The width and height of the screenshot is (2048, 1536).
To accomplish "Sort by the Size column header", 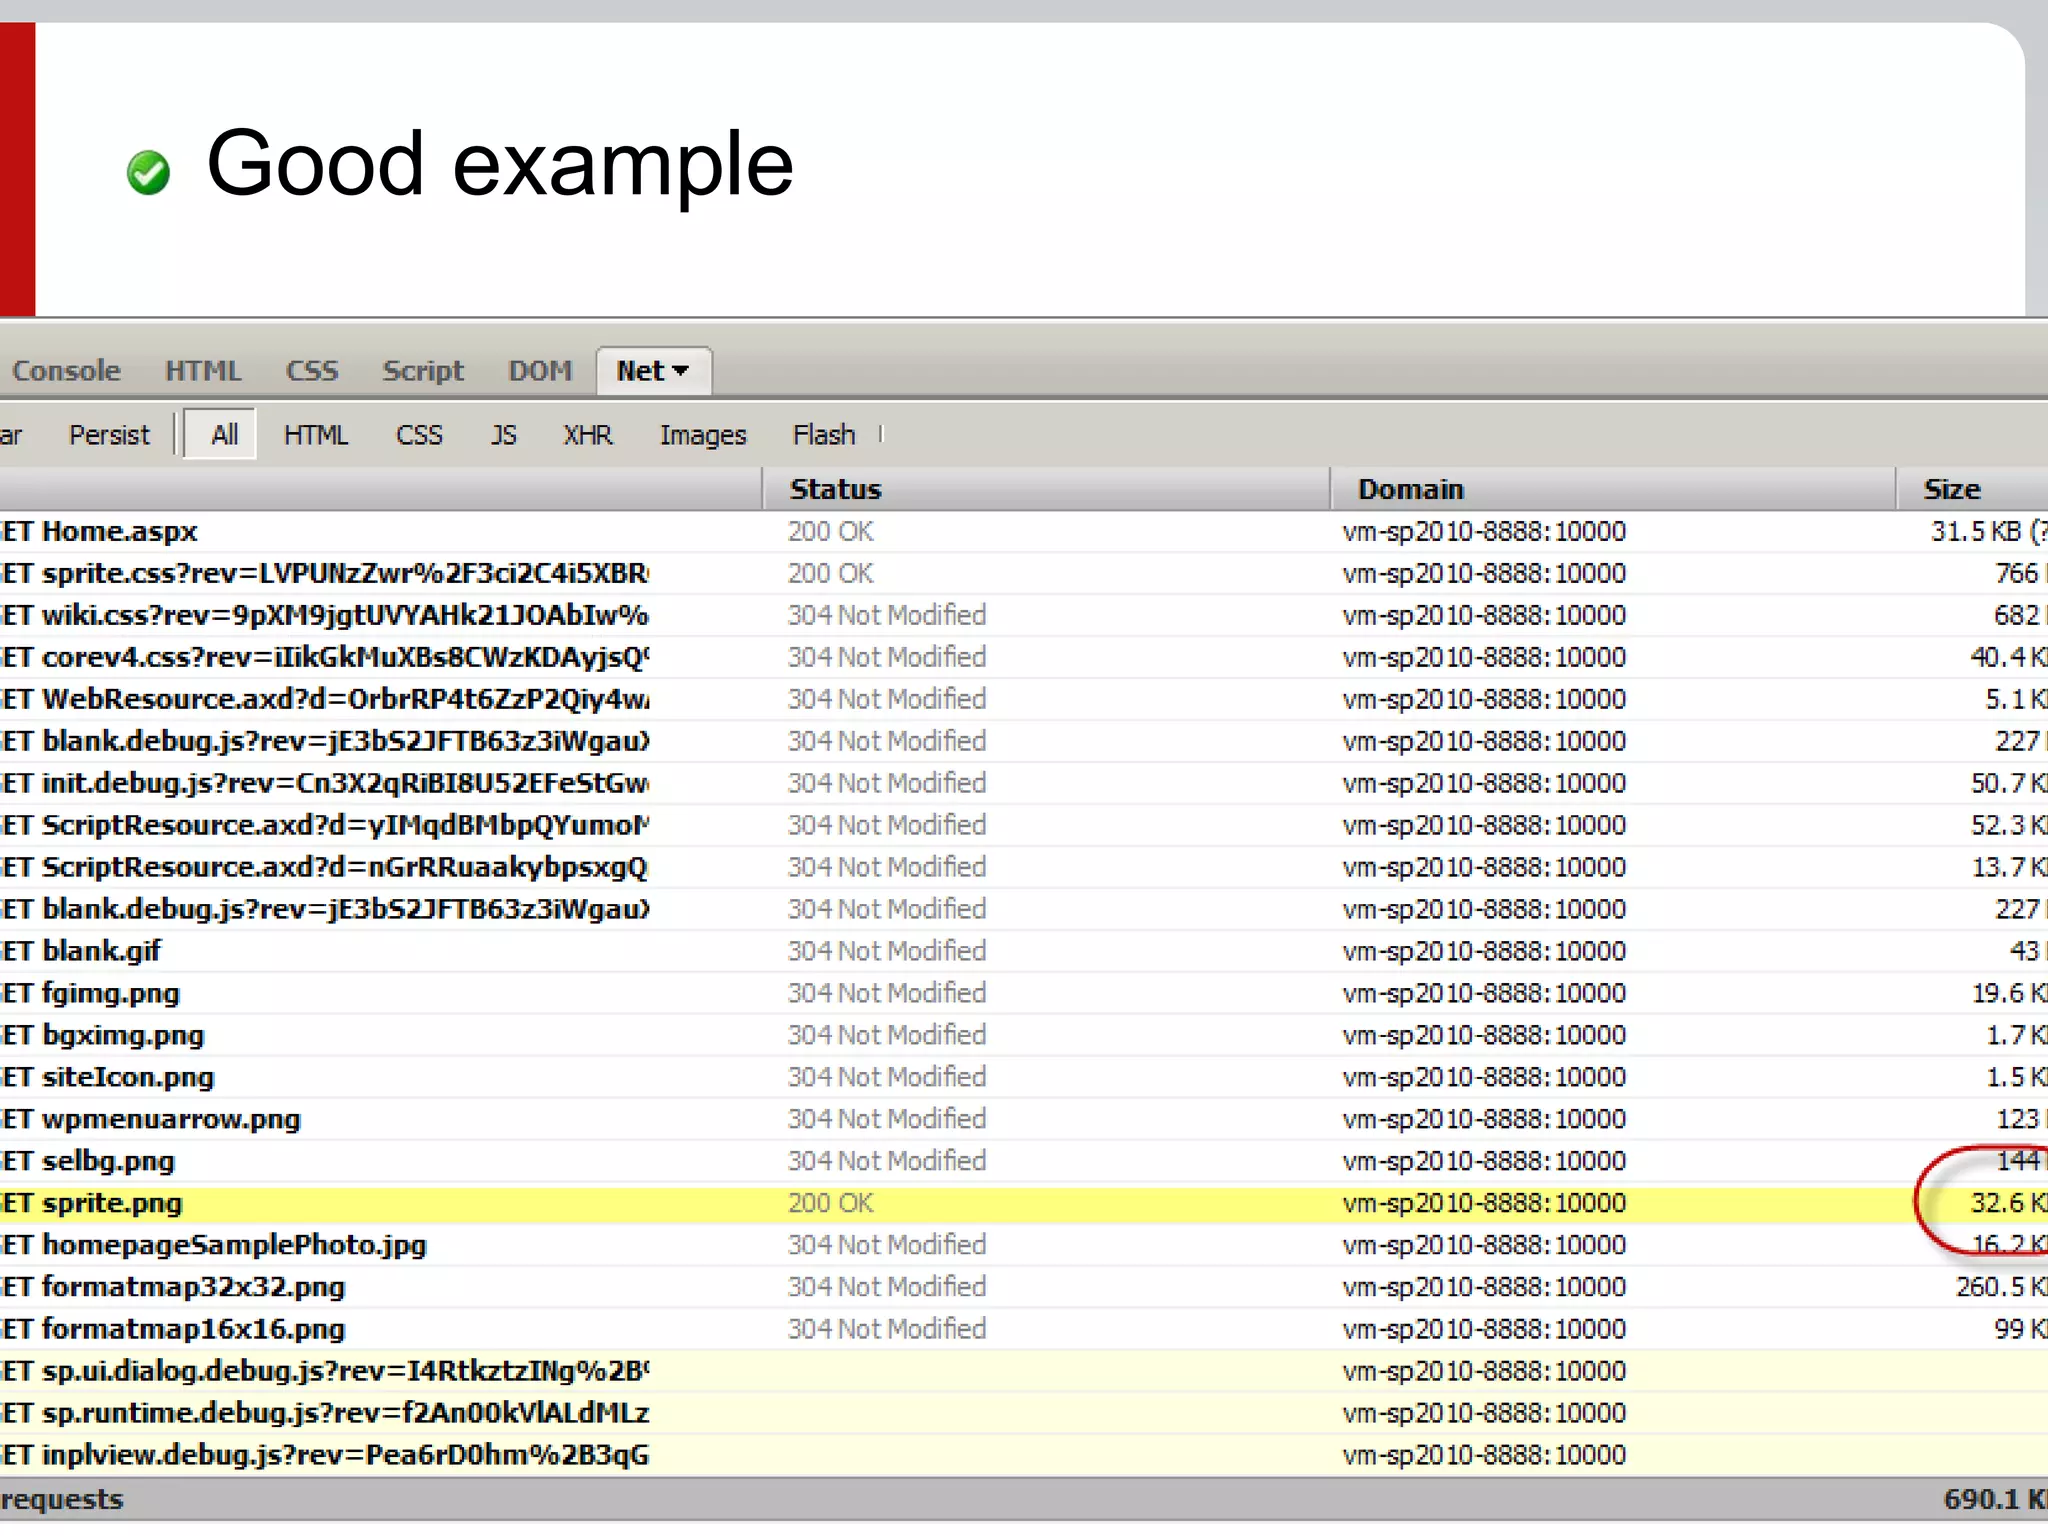I will click(1951, 489).
